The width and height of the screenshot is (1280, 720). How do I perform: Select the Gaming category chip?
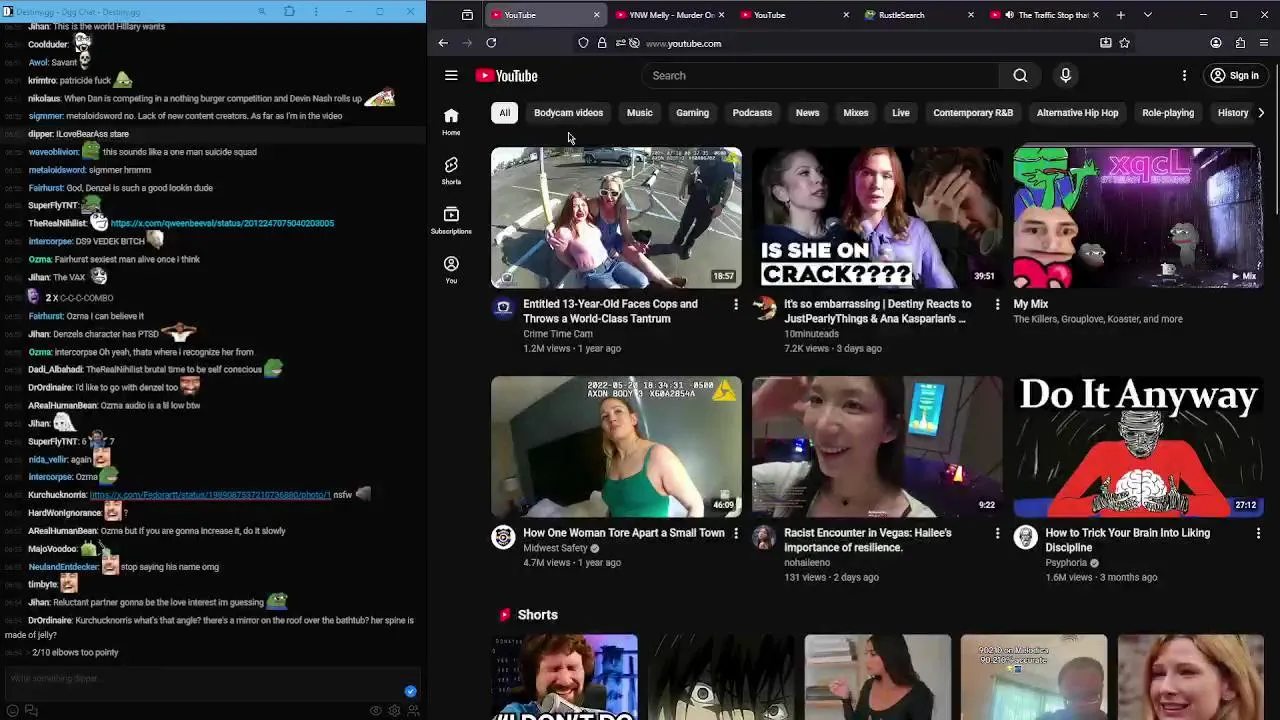click(692, 113)
